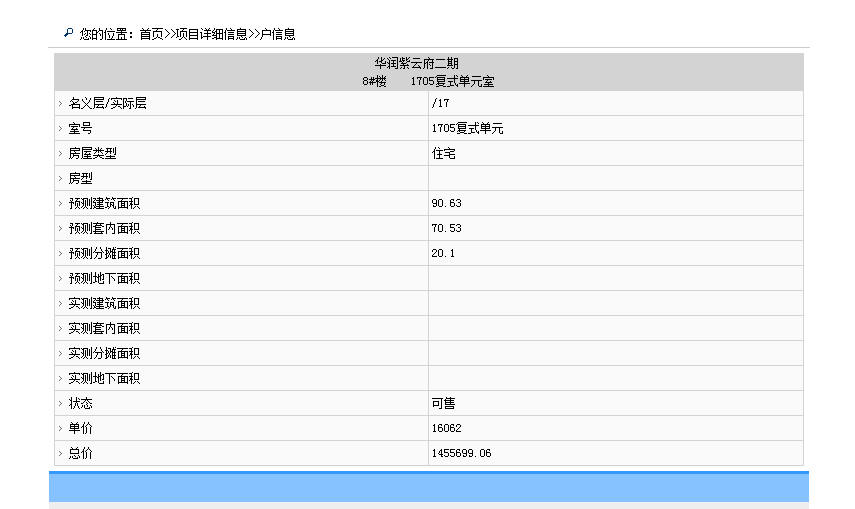Select the 实测建筑面积 label
The height and width of the screenshot is (509, 855).
(x=104, y=303)
